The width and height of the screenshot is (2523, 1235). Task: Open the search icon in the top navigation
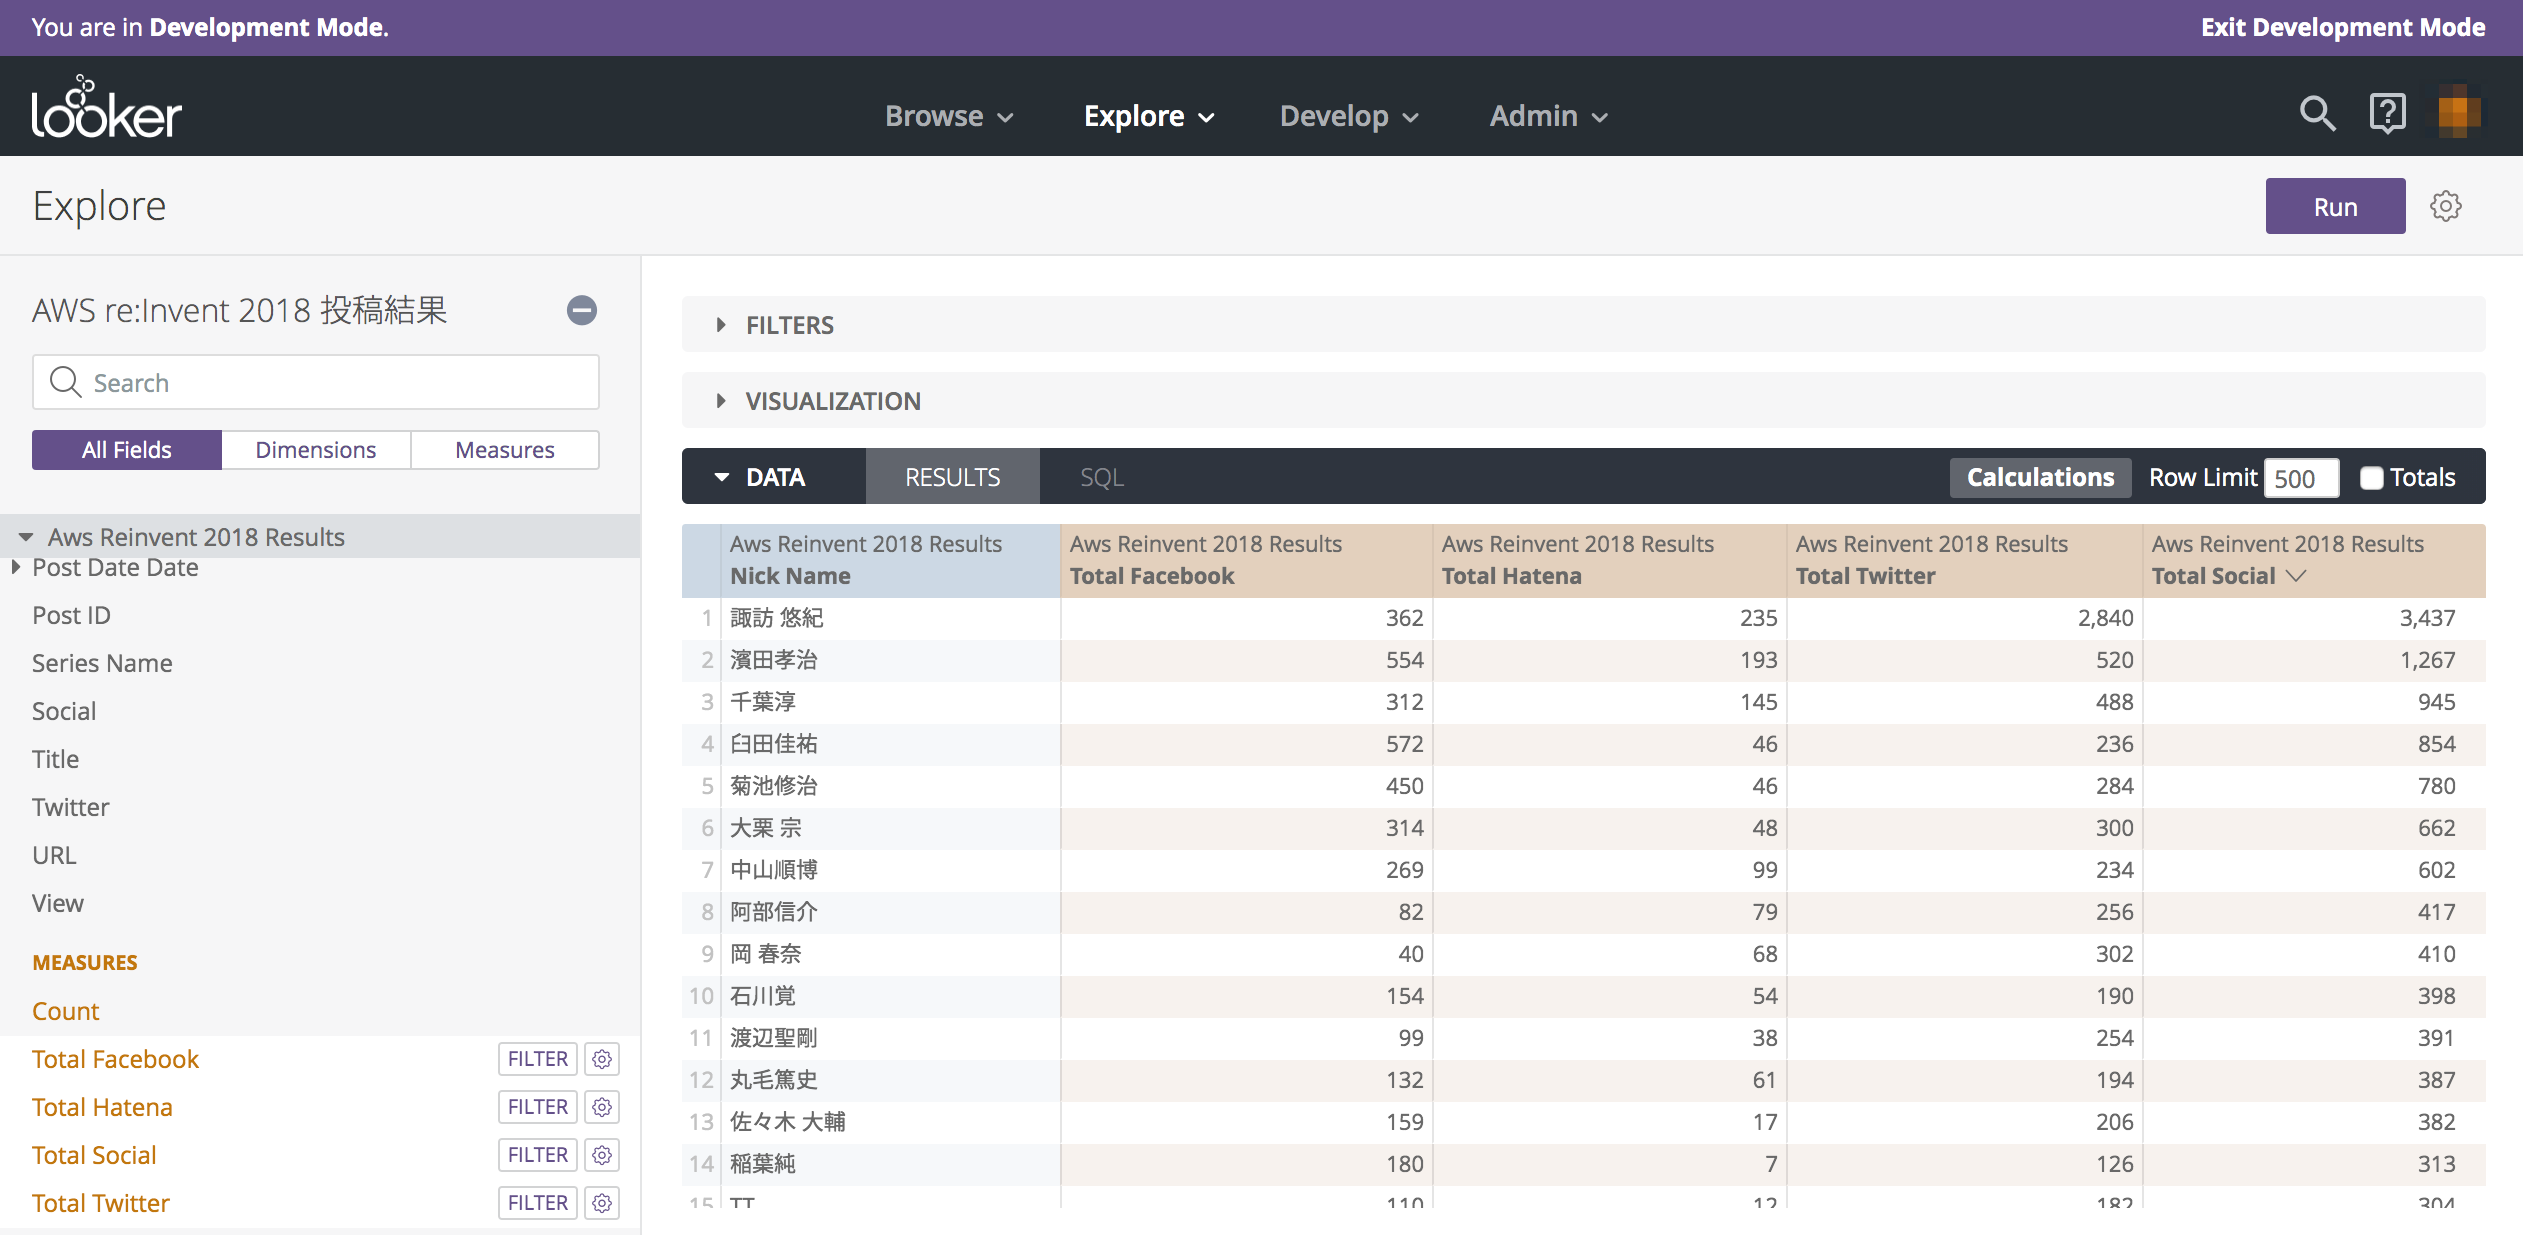(2317, 113)
